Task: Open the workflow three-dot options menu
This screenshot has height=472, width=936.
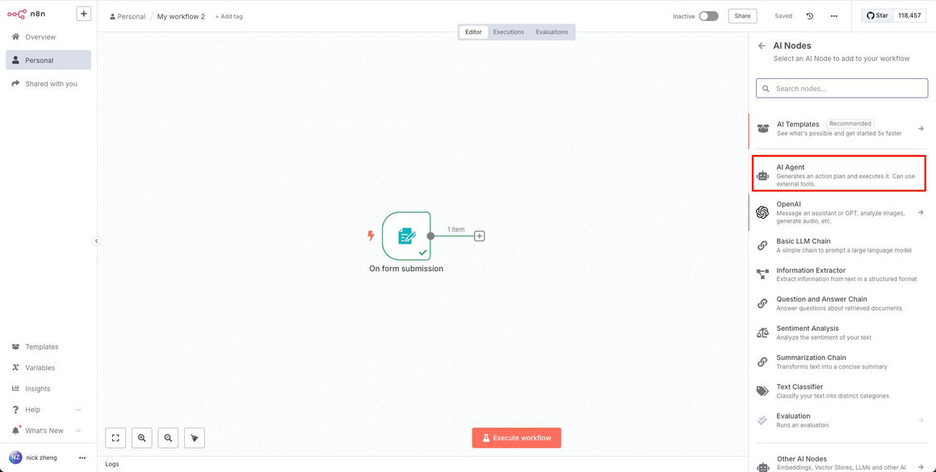Action: 834,16
